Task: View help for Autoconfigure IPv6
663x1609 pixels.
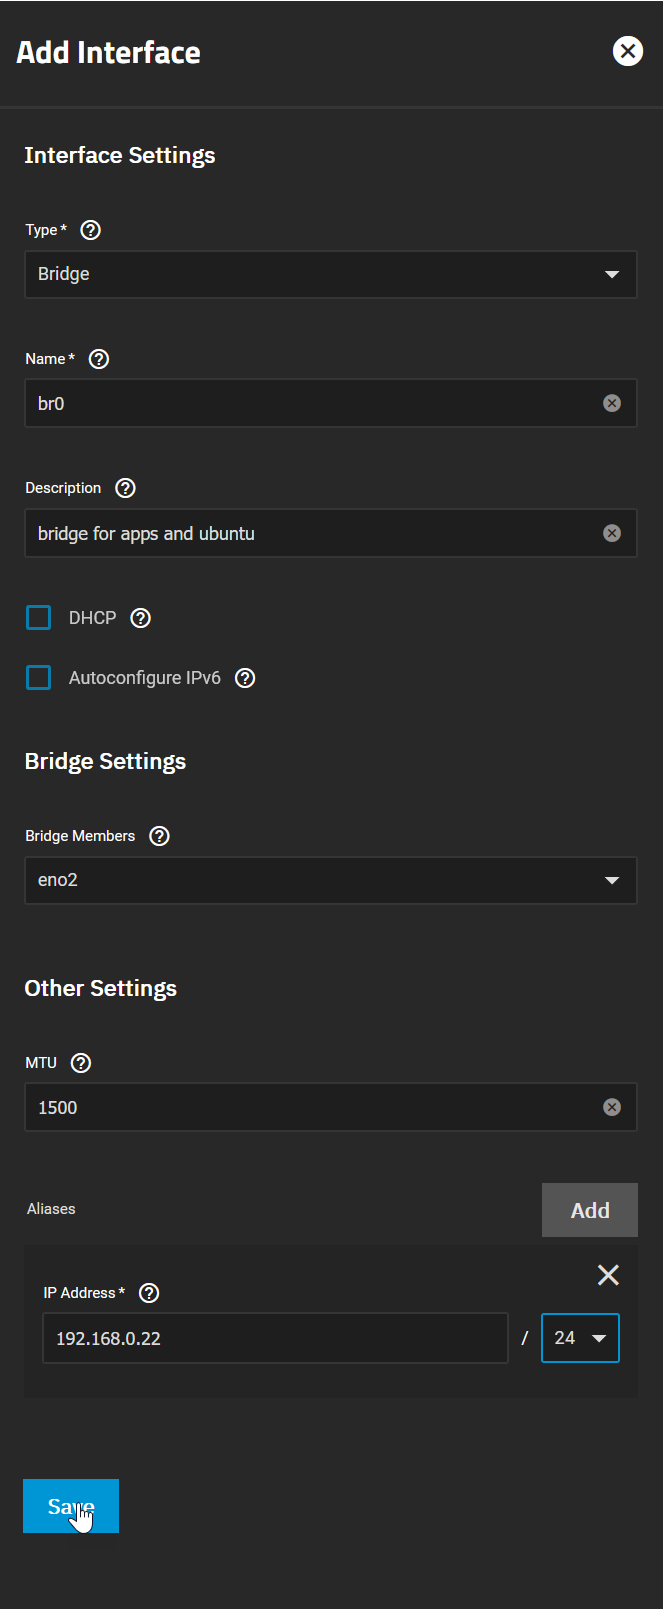Action: (x=244, y=677)
